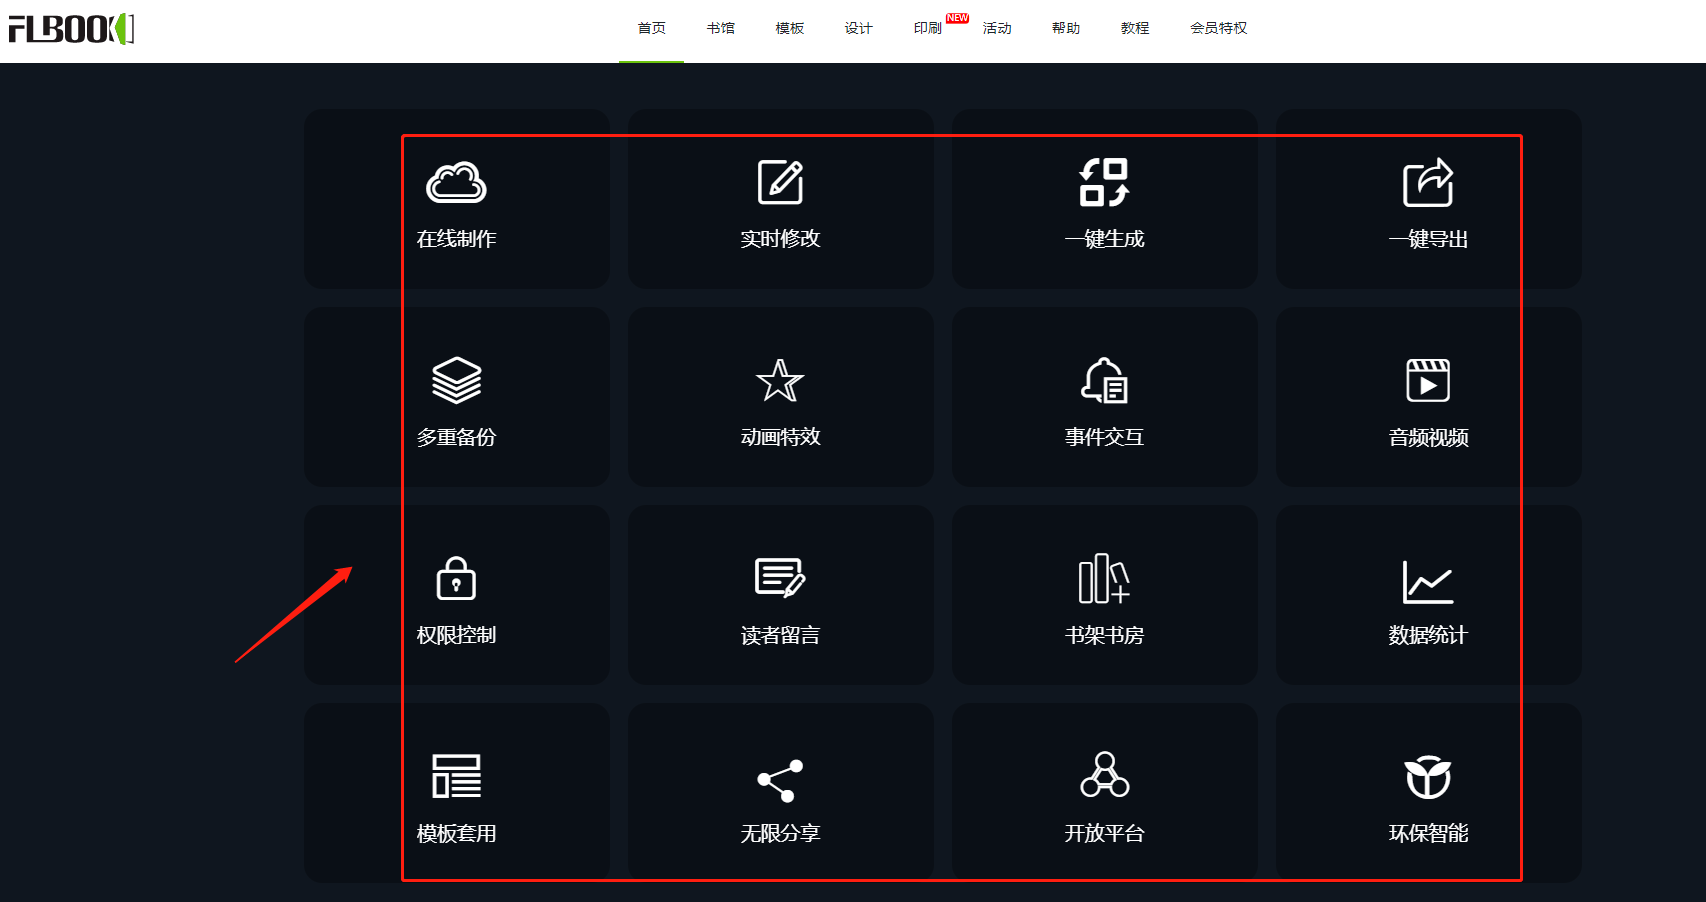Click the line chart icon for 数据统计
Image resolution: width=1706 pixels, height=902 pixels.
pyautogui.click(x=1428, y=581)
